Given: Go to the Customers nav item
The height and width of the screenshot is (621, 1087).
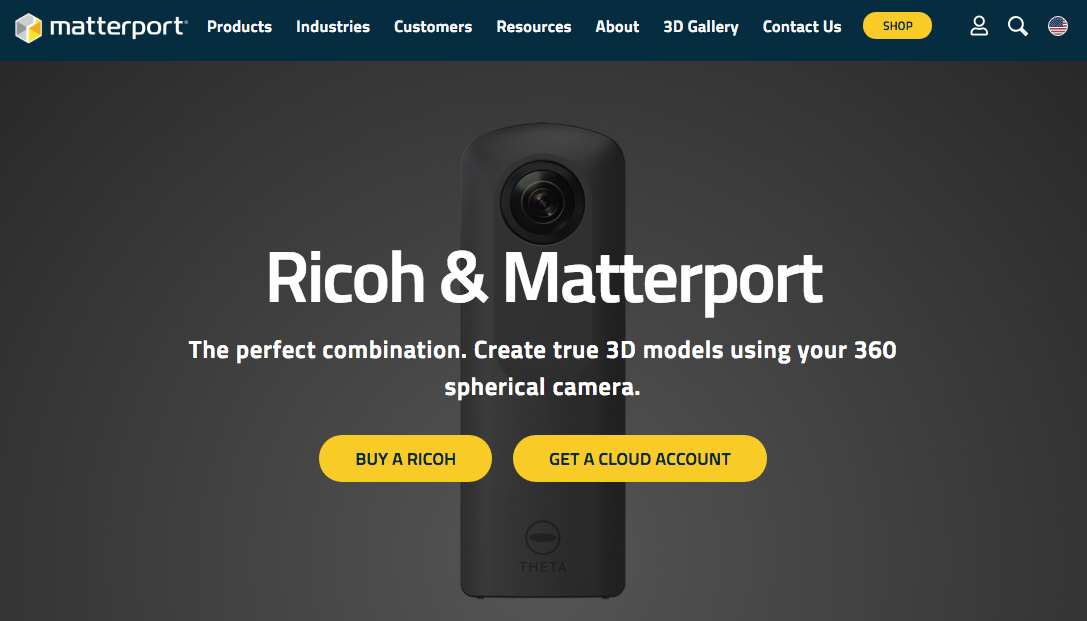Looking at the screenshot, I should click(x=433, y=27).
